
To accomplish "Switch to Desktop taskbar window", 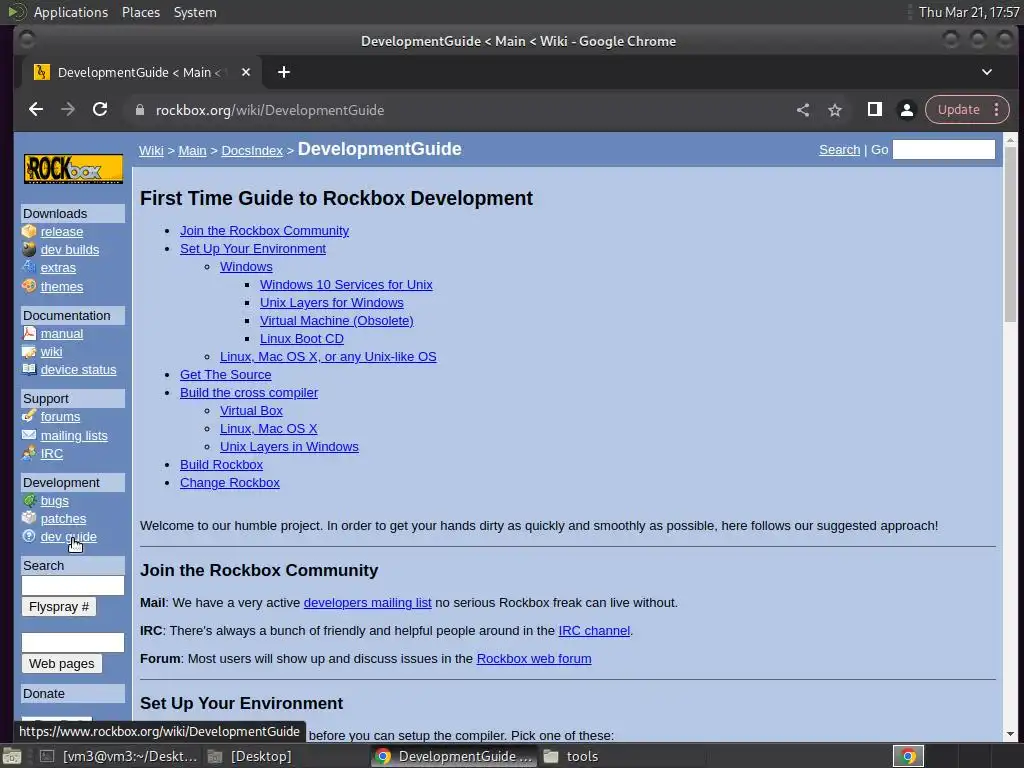I will coord(250,756).
